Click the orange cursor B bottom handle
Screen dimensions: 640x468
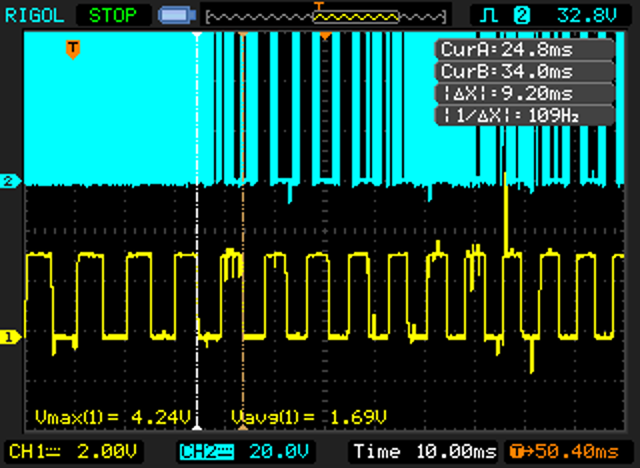pos(243,427)
